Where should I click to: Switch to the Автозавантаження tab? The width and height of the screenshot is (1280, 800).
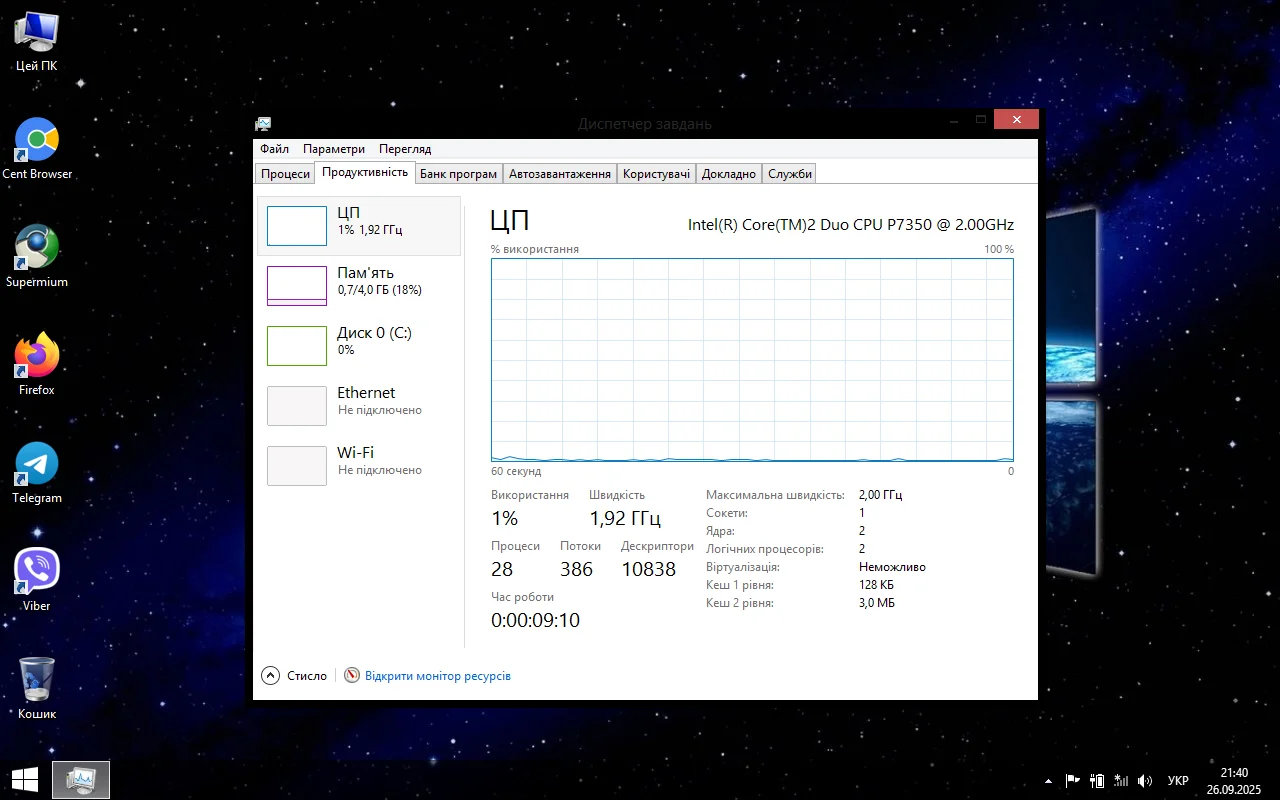[x=559, y=174]
